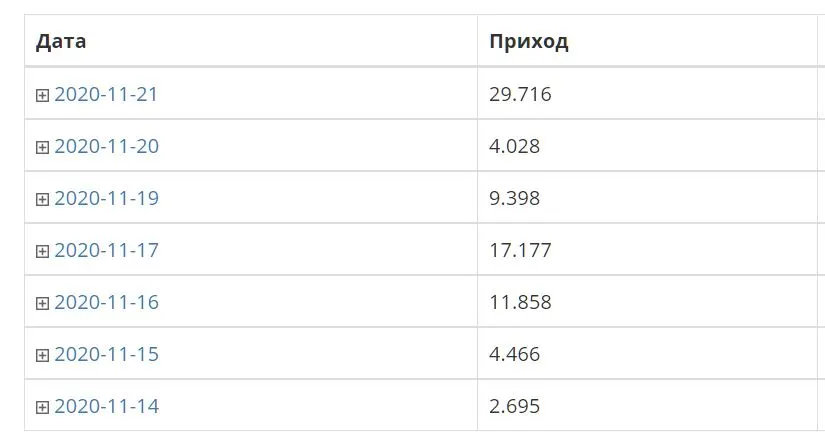The height and width of the screenshot is (442, 825).
Task: Open the 2020-11-20 date link
Action: (106, 146)
